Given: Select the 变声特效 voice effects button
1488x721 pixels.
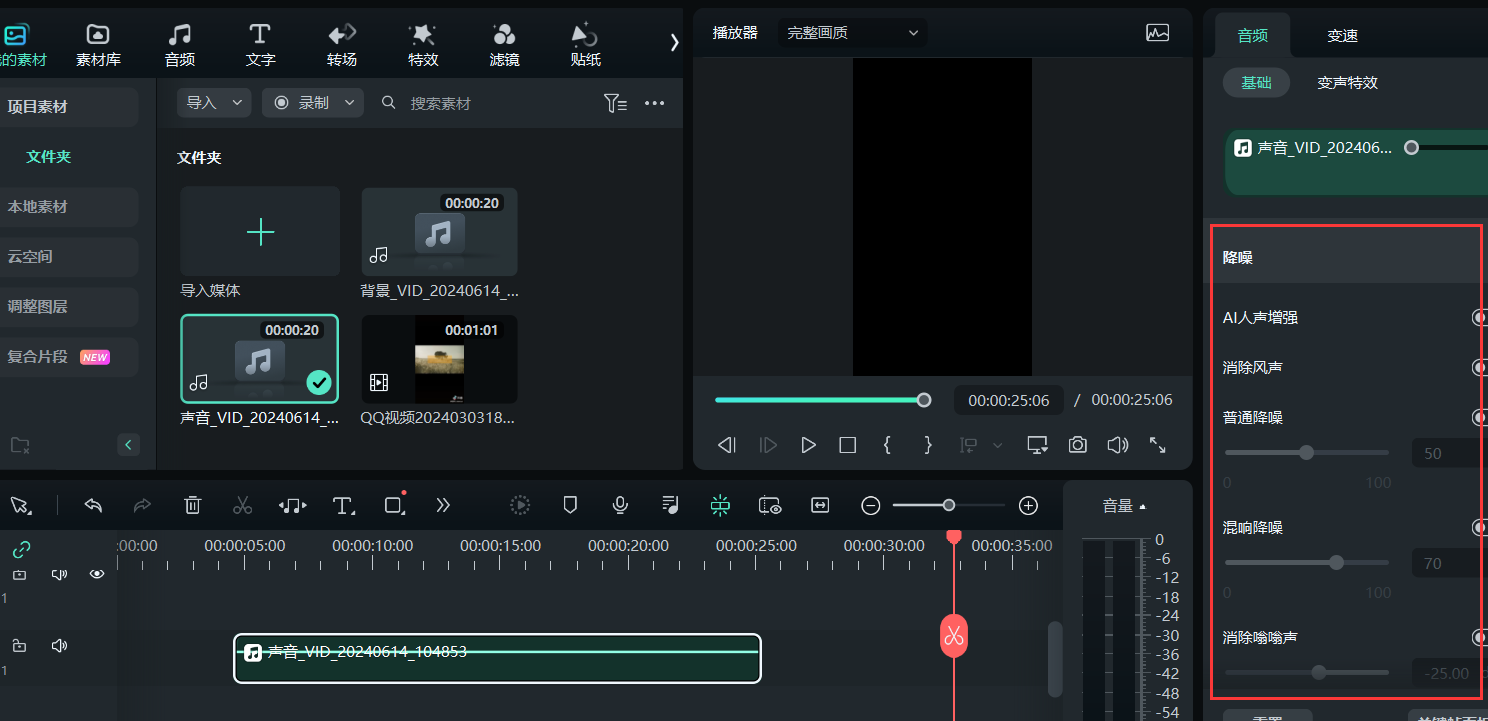Looking at the screenshot, I should point(1347,83).
